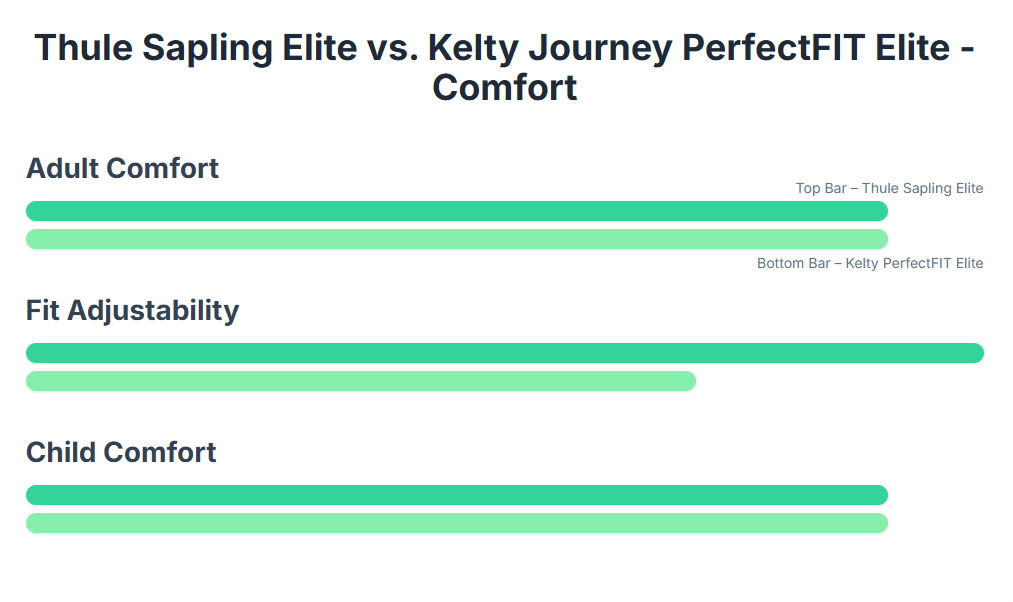Screen dimensions: 1013x602
Task: Click the Bottom Bar – Kelty PerfectFIT Elite label
Action: (870, 263)
